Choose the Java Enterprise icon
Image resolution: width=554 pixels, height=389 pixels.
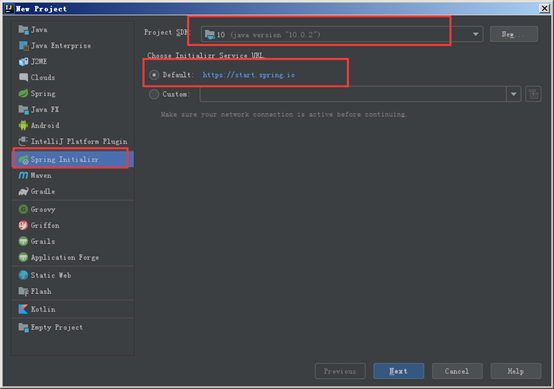(23, 46)
